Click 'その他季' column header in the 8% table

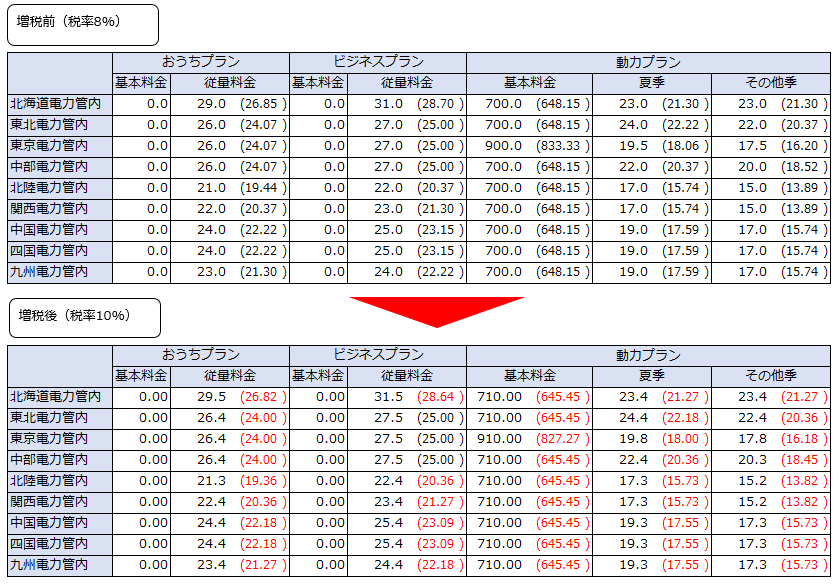tap(771, 83)
